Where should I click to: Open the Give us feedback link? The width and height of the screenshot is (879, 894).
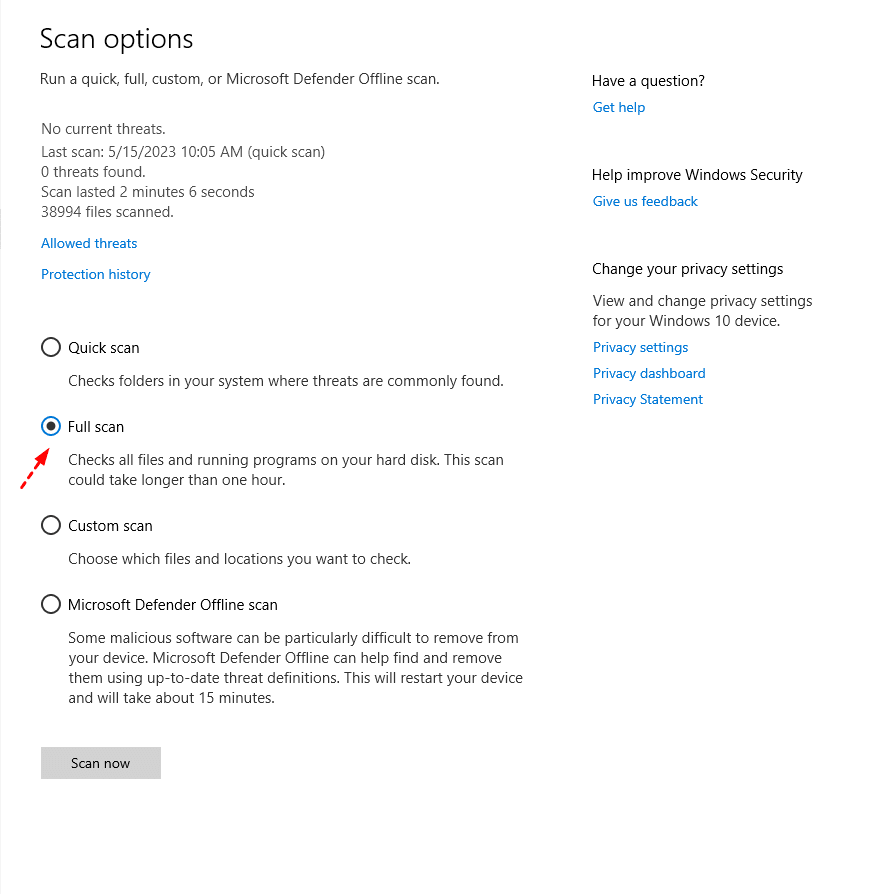click(x=645, y=201)
